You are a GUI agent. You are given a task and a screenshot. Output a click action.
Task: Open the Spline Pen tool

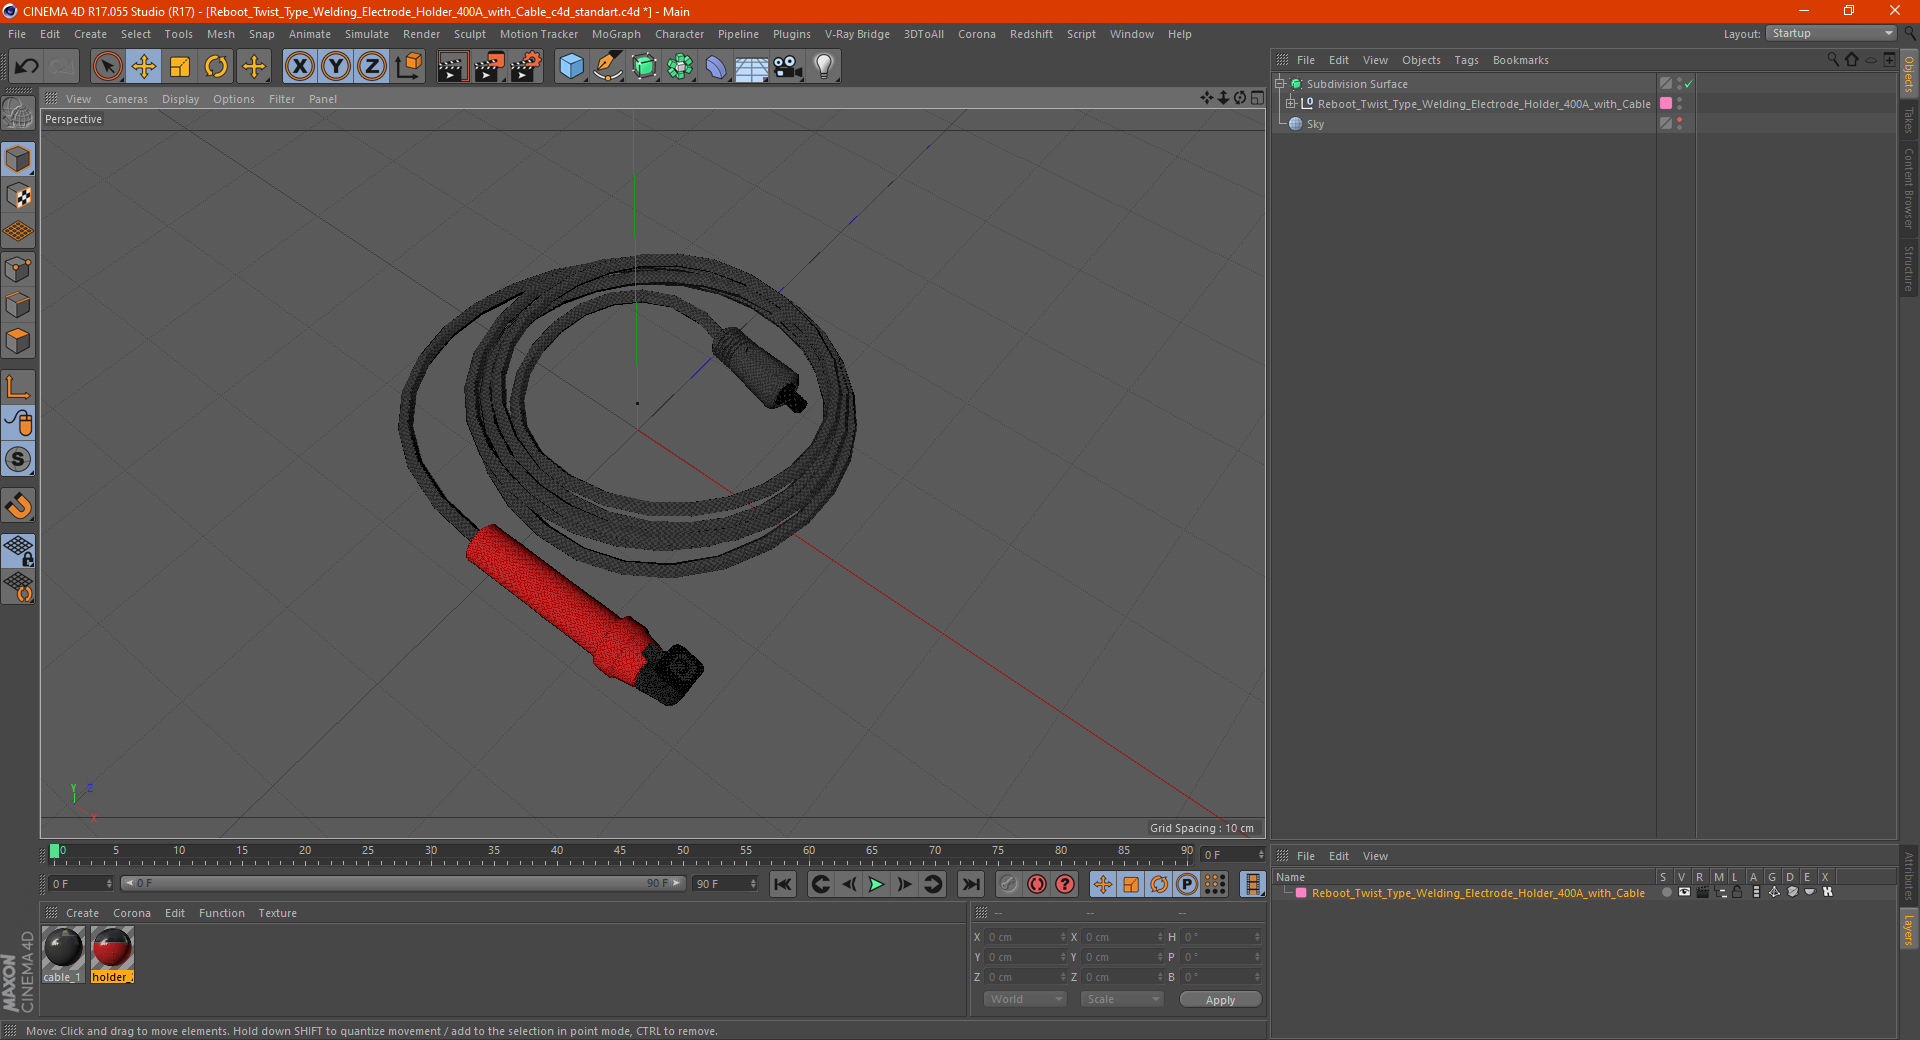[x=608, y=67]
